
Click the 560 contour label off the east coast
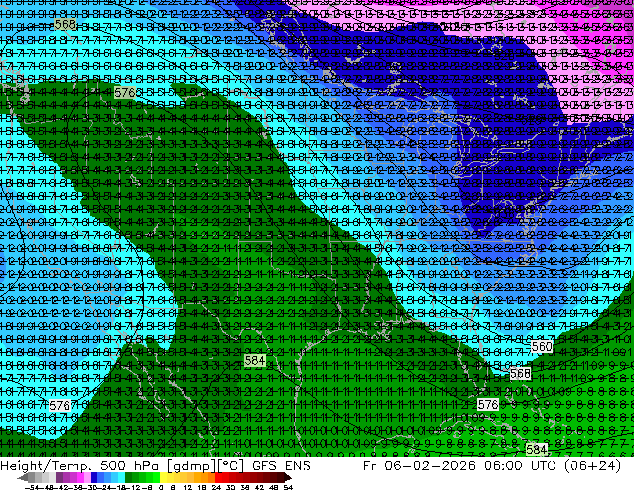coord(541,346)
